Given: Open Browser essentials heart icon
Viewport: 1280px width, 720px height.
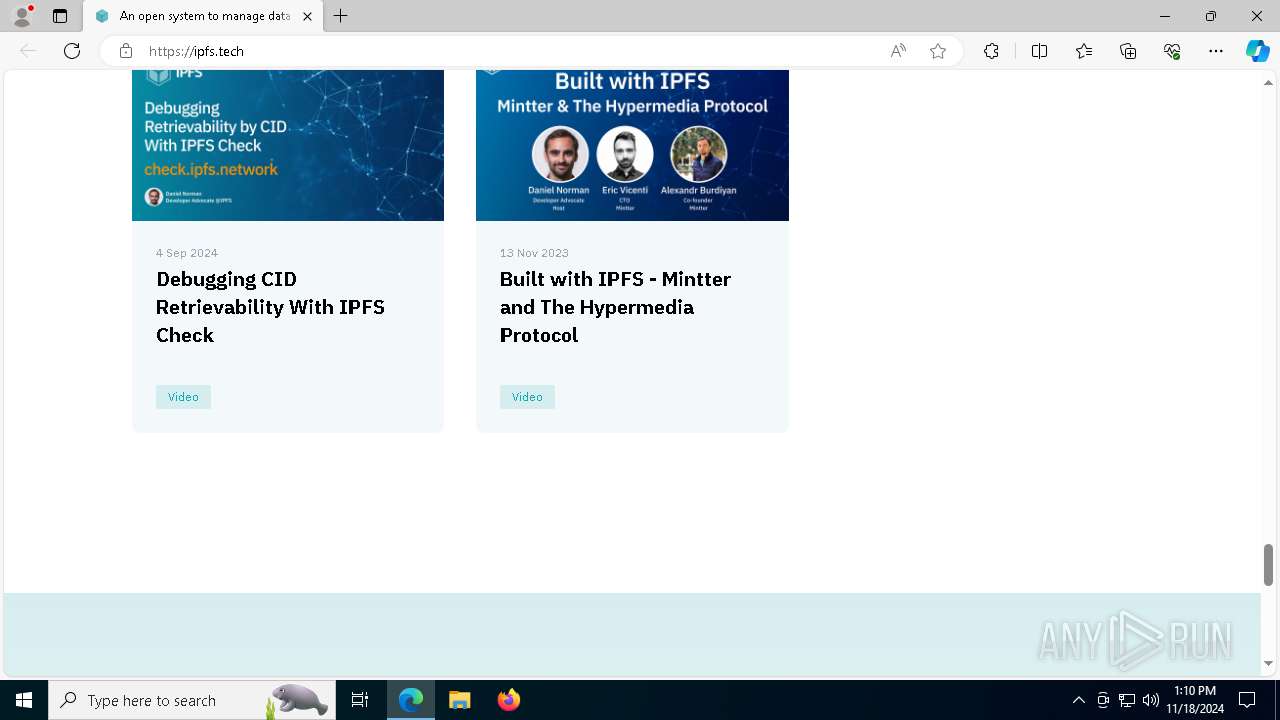Looking at the screenshot, I should [1172, 51].
